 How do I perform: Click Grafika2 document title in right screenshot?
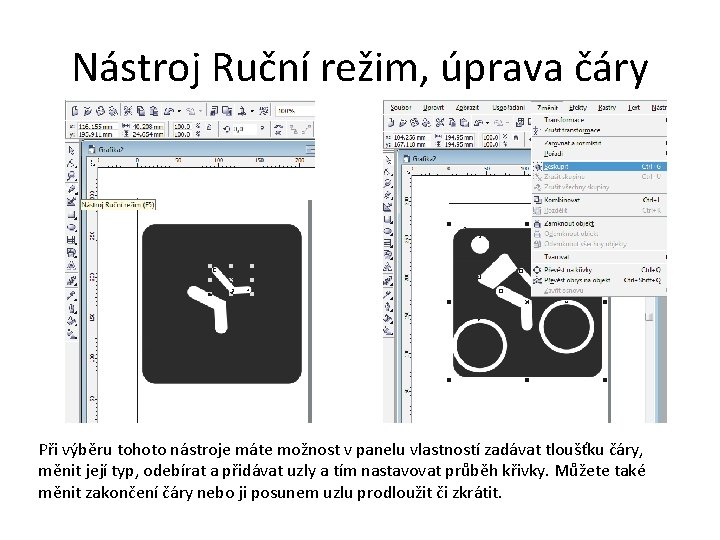[424, 158]
